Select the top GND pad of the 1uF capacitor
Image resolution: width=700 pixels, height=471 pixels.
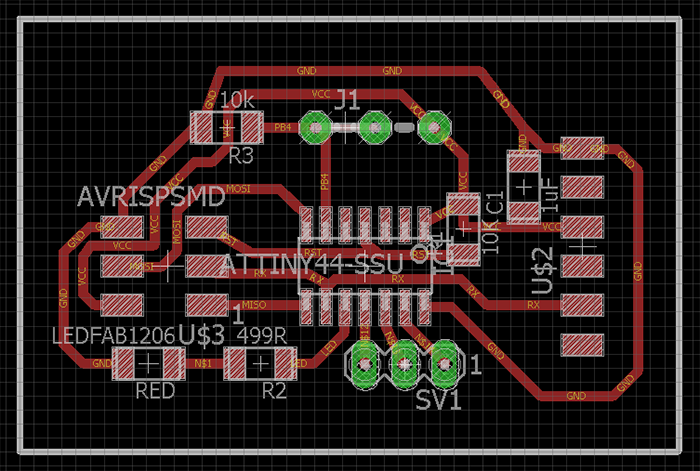[524, 161]
